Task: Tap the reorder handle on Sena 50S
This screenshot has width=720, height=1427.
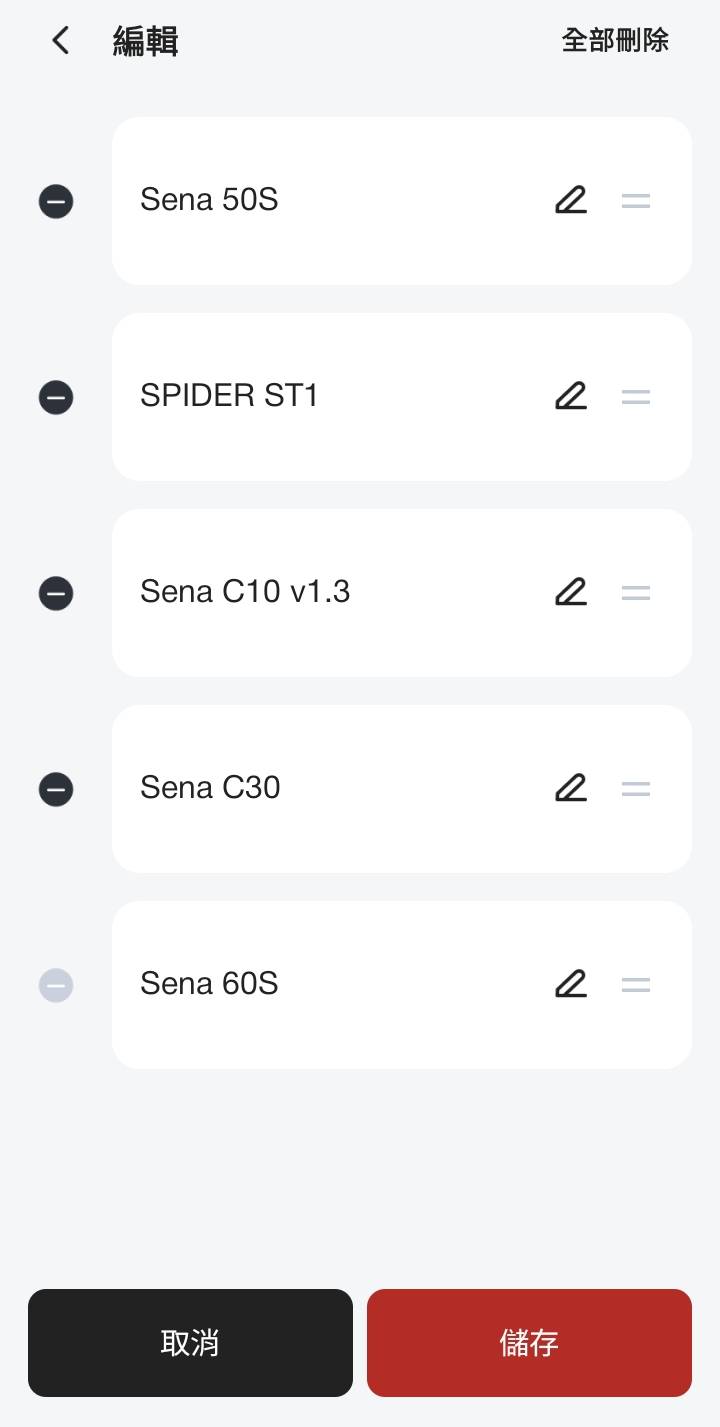Action: tap(636, 201)
